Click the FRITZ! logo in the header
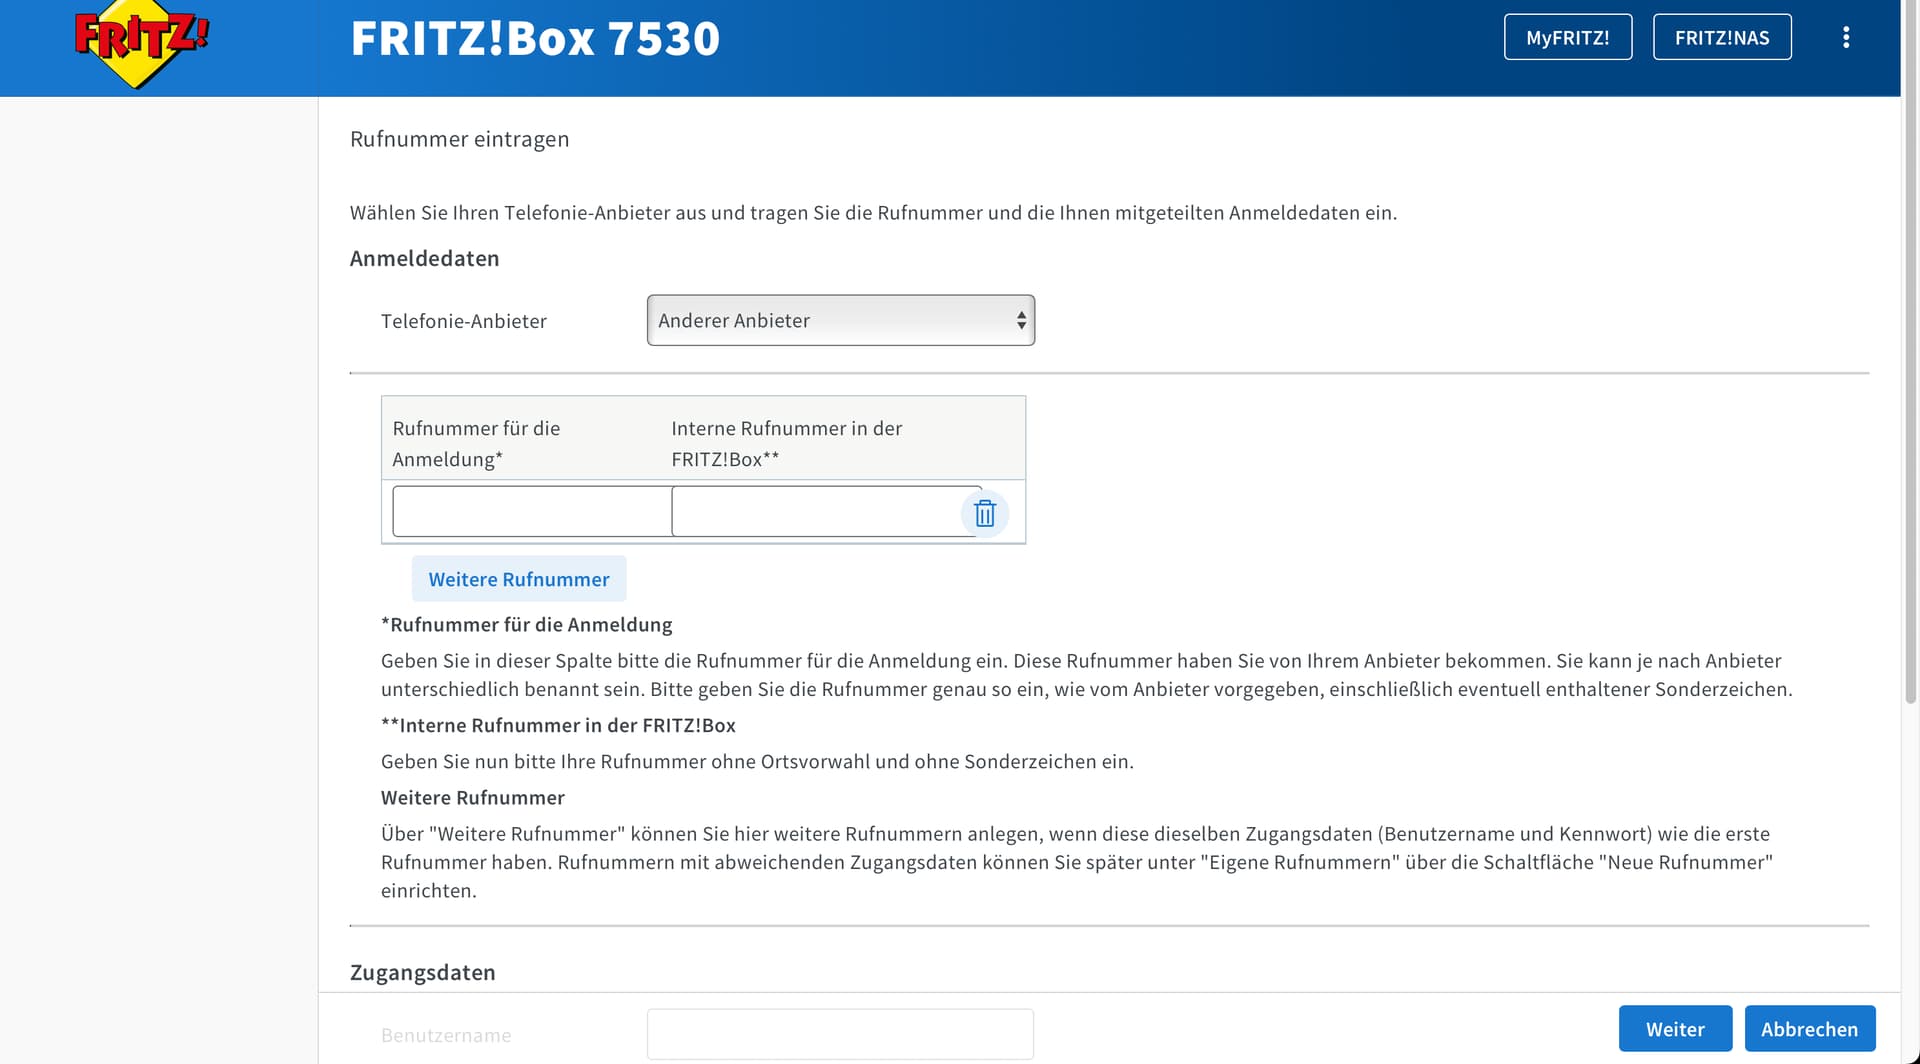 pos(141,44)
